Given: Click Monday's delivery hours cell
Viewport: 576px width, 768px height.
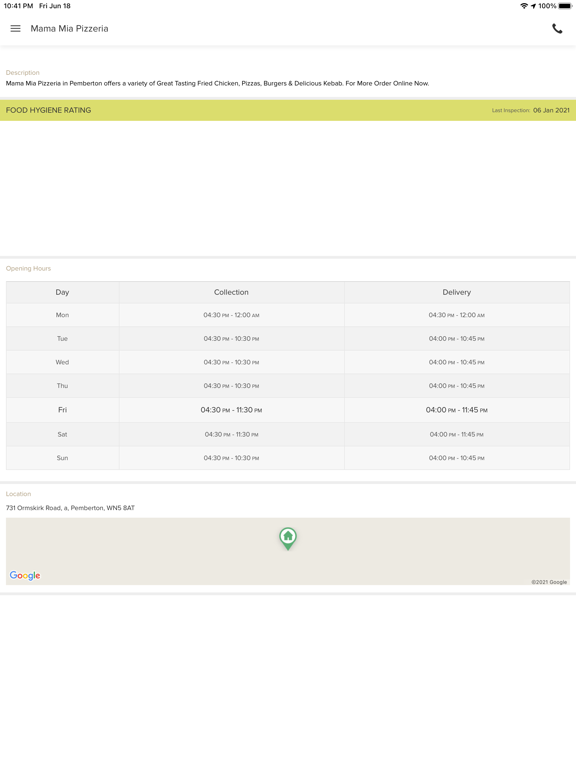Looking at the screenshot, I should pyautogui.click(x=456, y=315).
